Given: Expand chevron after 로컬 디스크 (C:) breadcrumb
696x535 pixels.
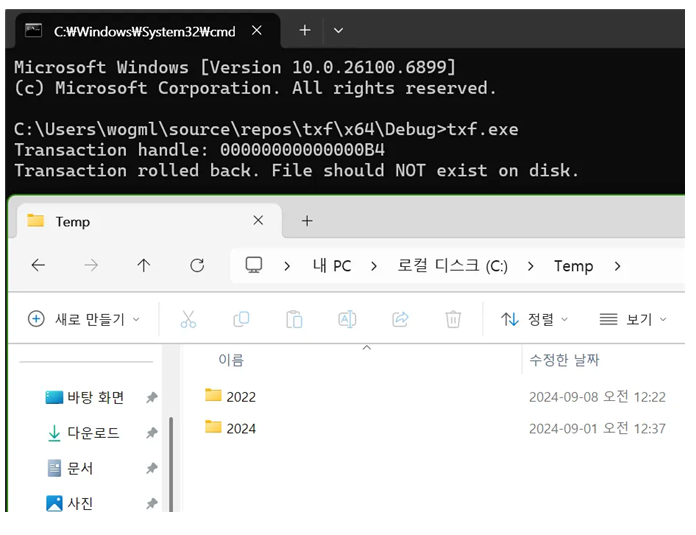Looking at the screenshot, I should click(530, 266).
